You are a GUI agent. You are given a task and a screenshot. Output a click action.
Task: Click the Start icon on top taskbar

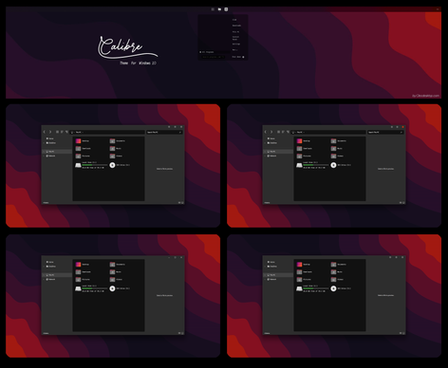coord(213,9)
